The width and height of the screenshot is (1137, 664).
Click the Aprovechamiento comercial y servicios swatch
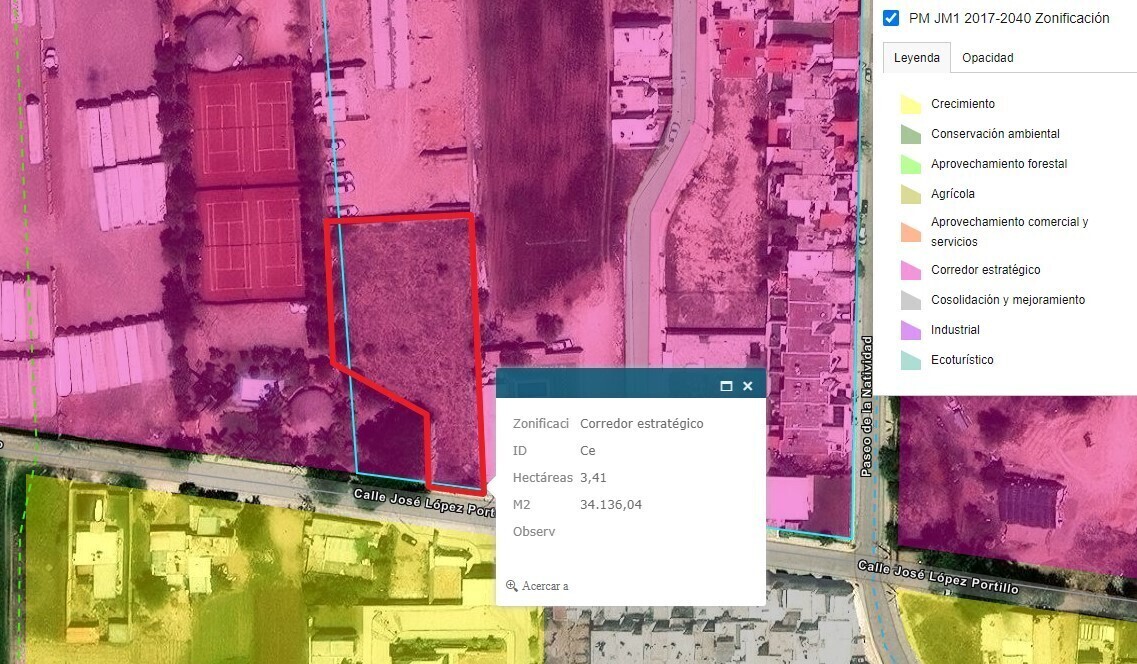[910, 232]
